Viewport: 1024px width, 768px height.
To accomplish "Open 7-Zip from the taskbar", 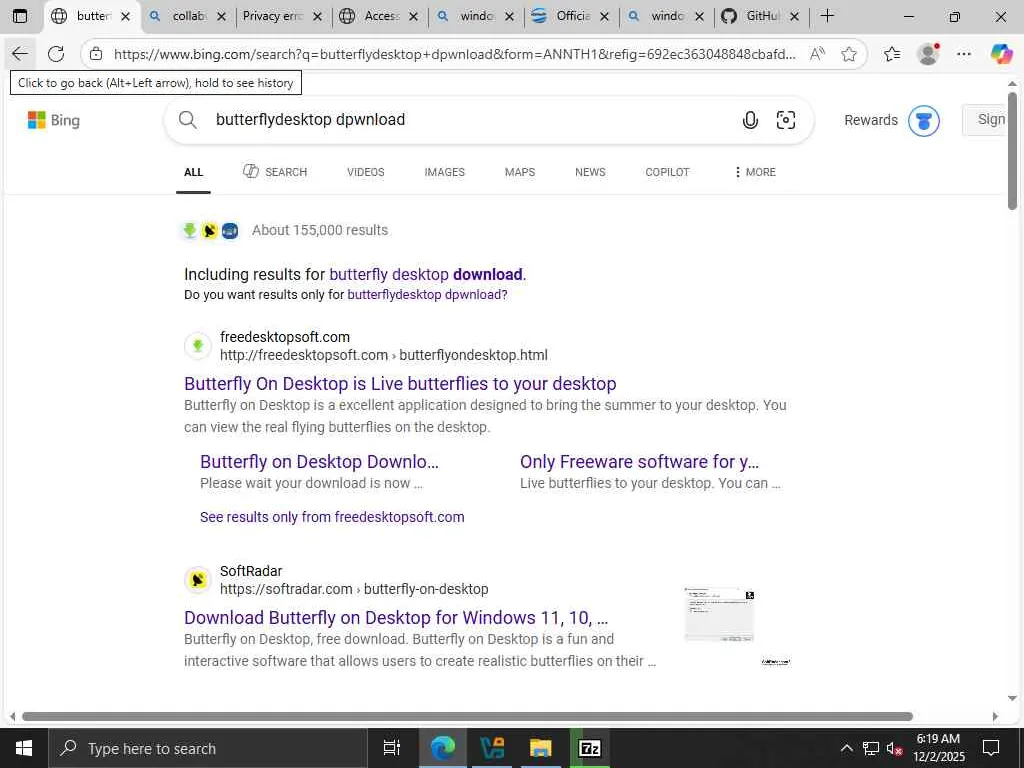I will [590, 748].
